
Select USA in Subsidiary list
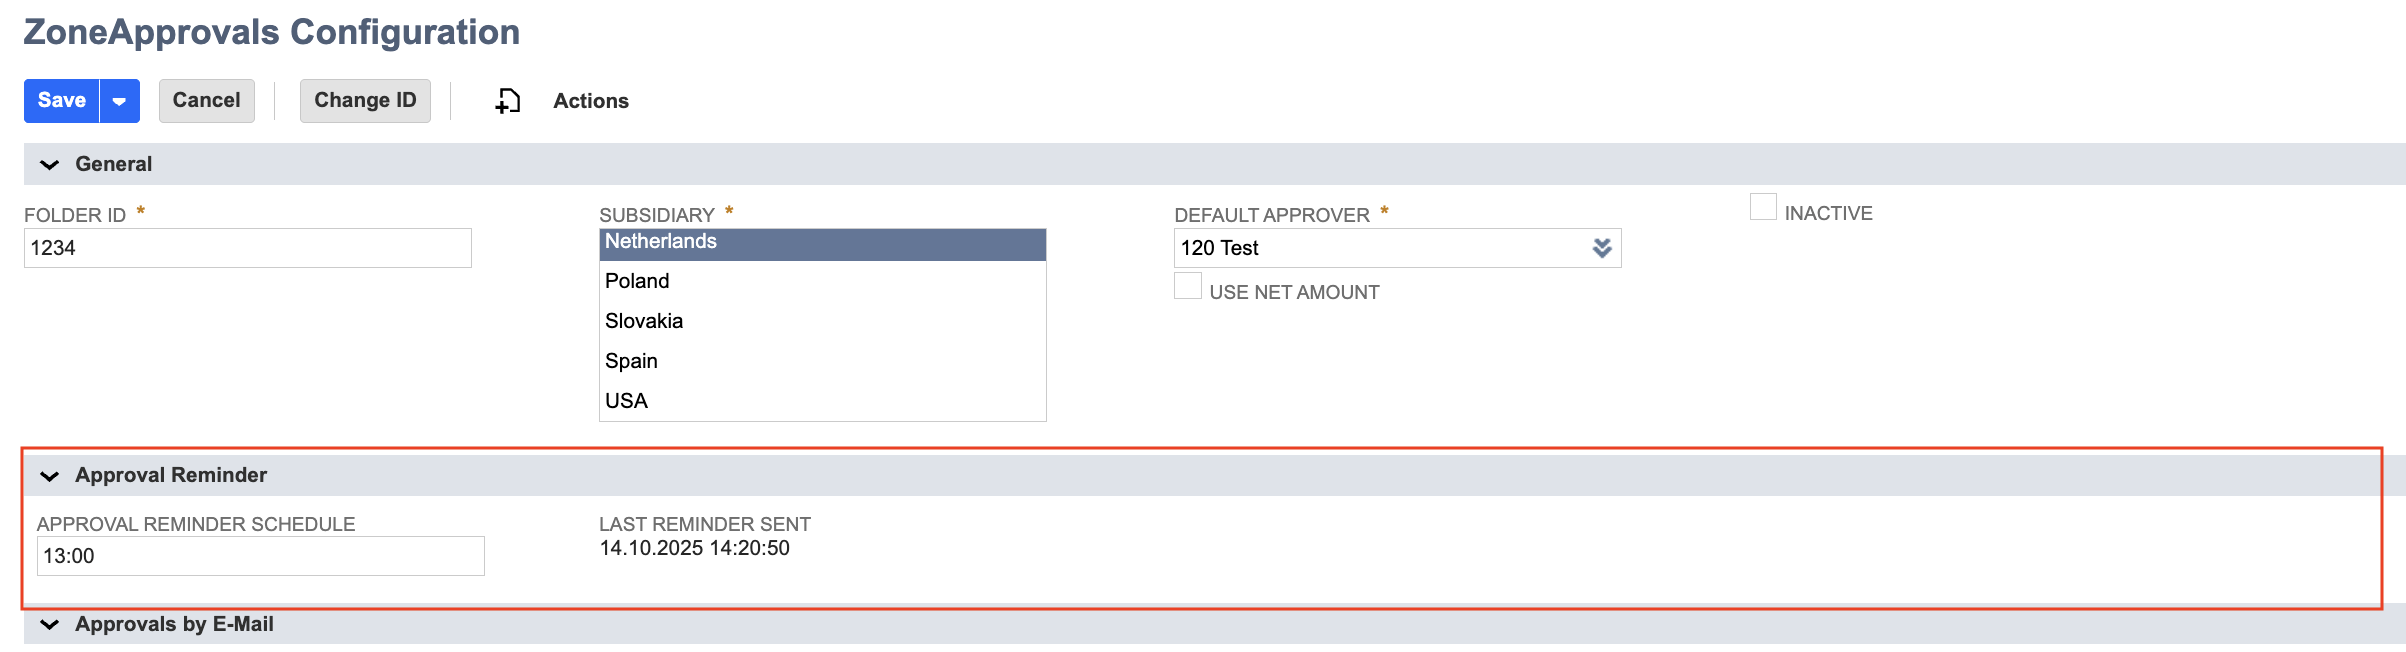click(x=822, y=401)
